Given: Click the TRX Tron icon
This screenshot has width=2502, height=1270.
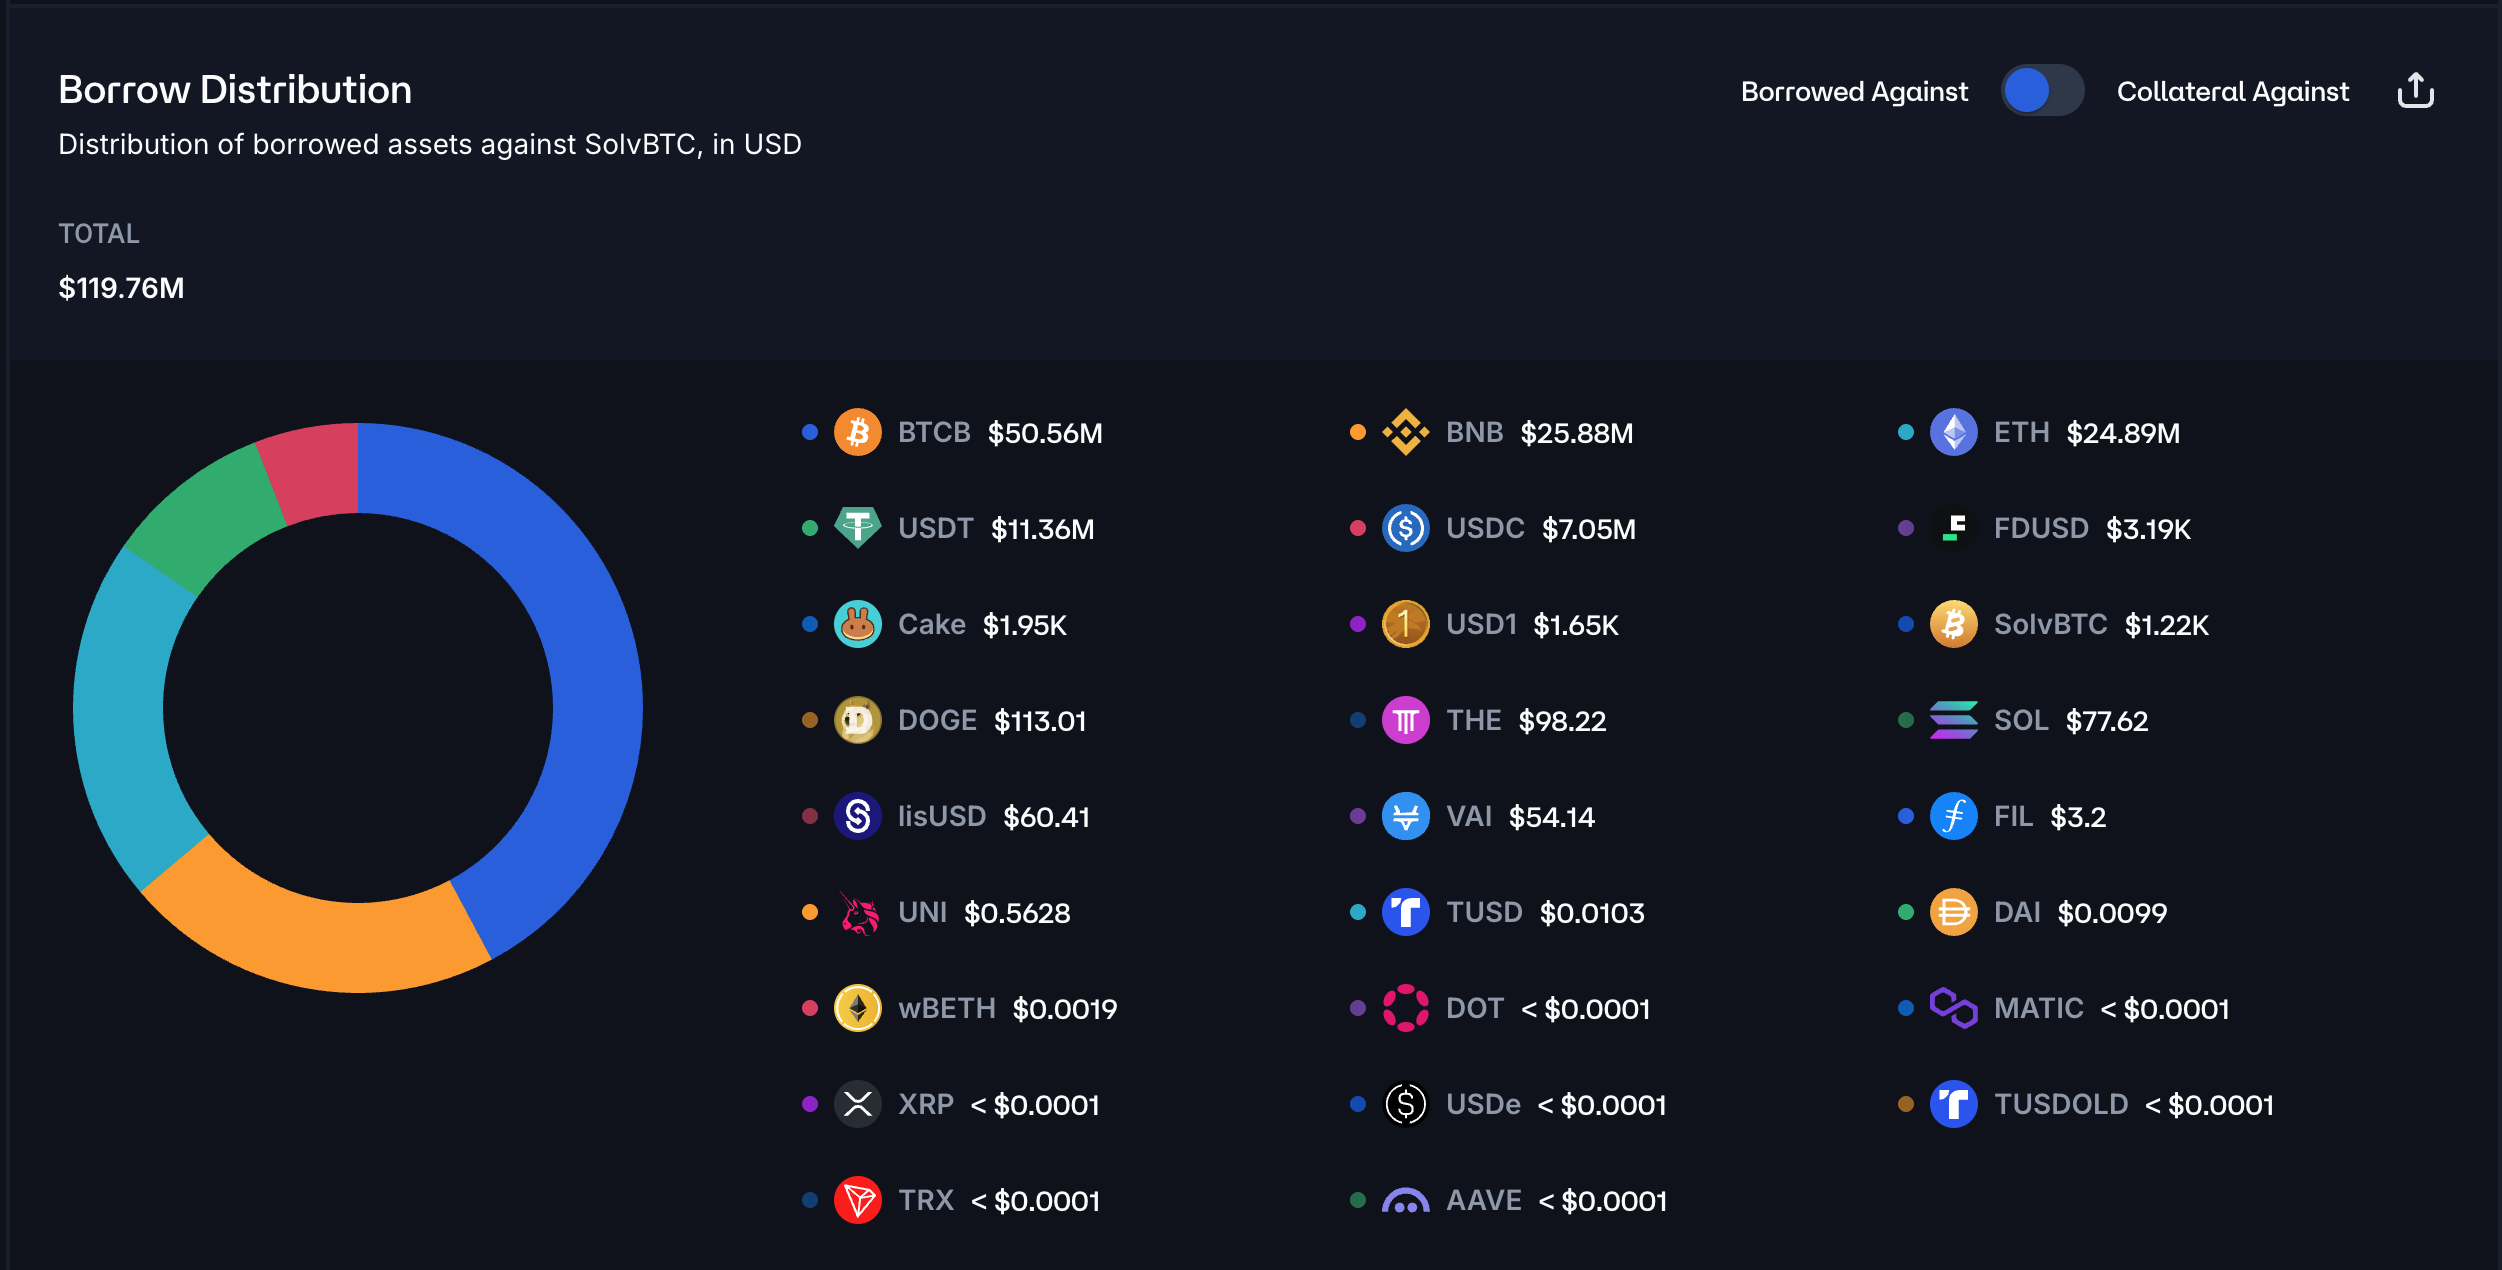Looking at the screenshot, I should click(x=857, y=1200).
